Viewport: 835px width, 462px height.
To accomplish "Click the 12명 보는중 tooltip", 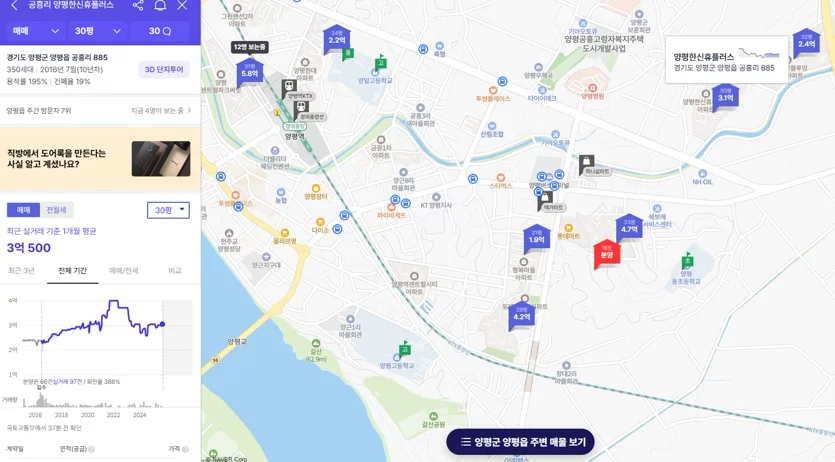I will click(249, 47).
